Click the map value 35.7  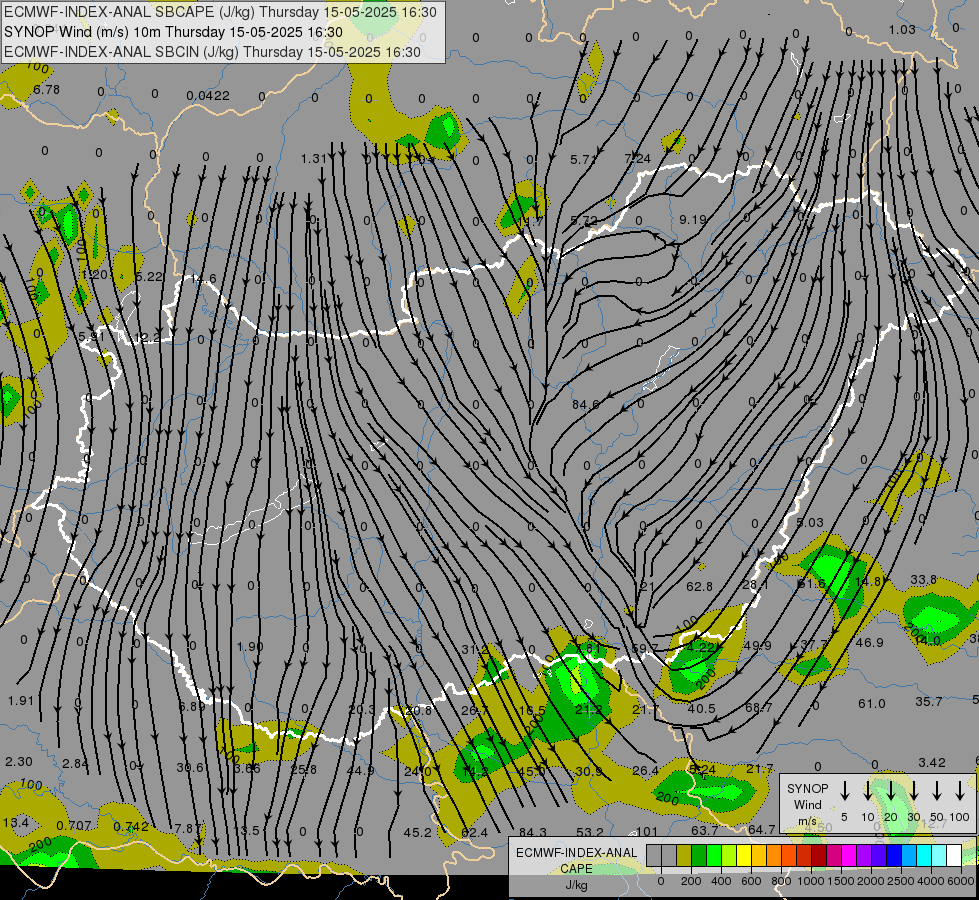(x=929, y=701)
